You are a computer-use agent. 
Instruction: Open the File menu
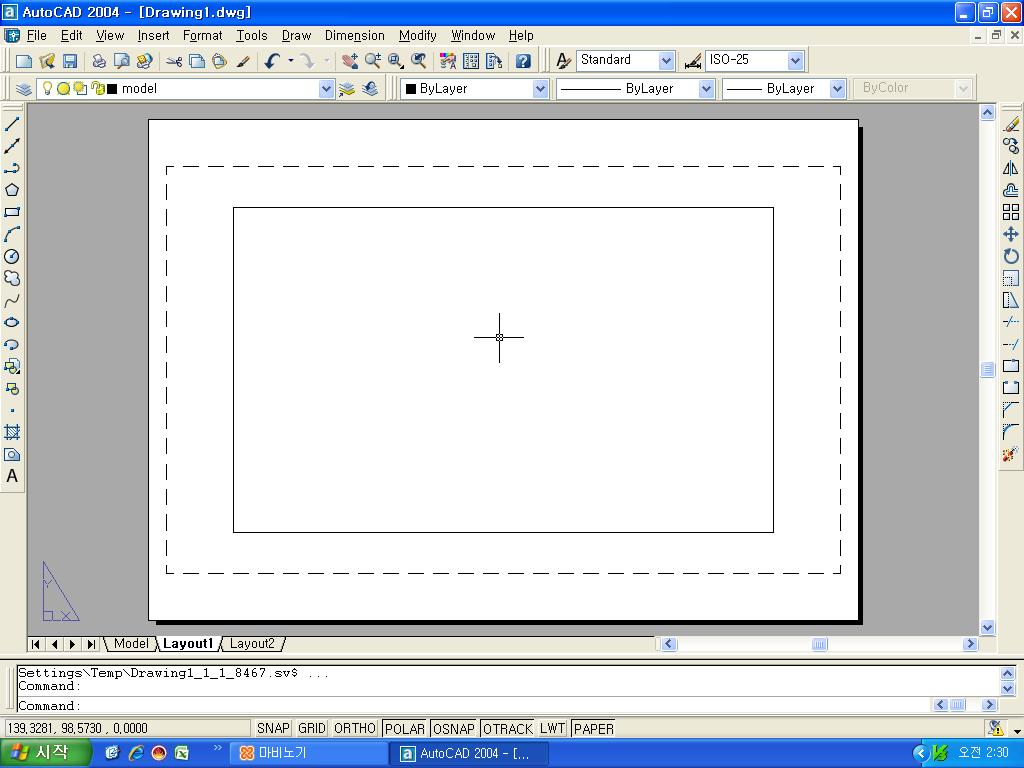(36, 35)
